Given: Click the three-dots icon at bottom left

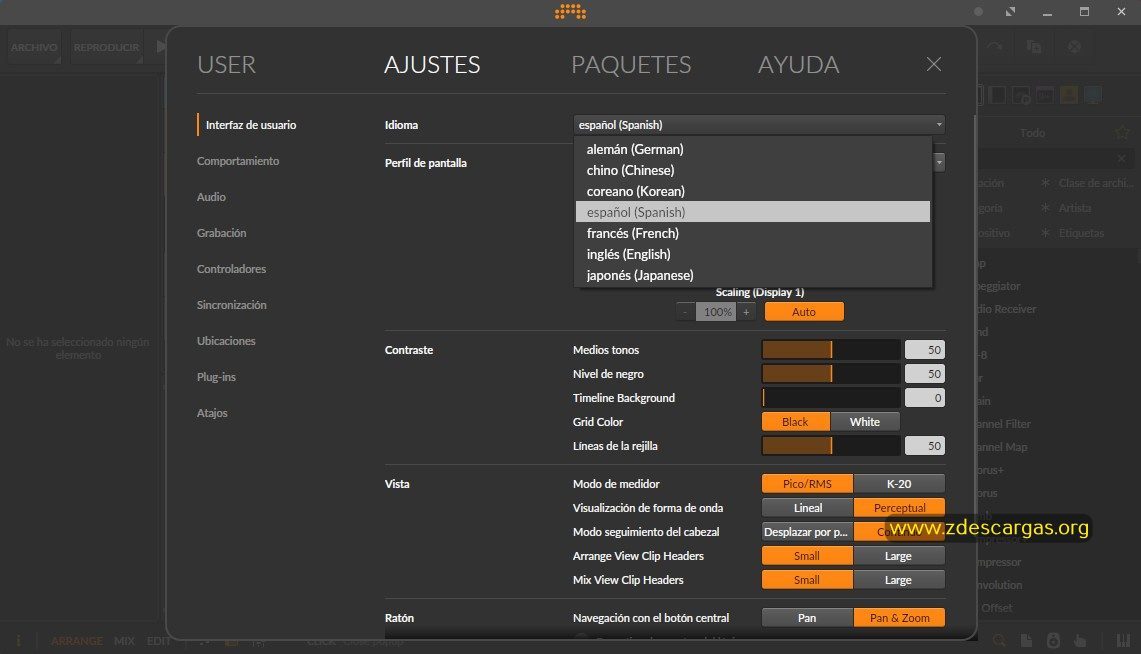Looking at the screenshot, I should pyautogui.click(x=18, y=640).
